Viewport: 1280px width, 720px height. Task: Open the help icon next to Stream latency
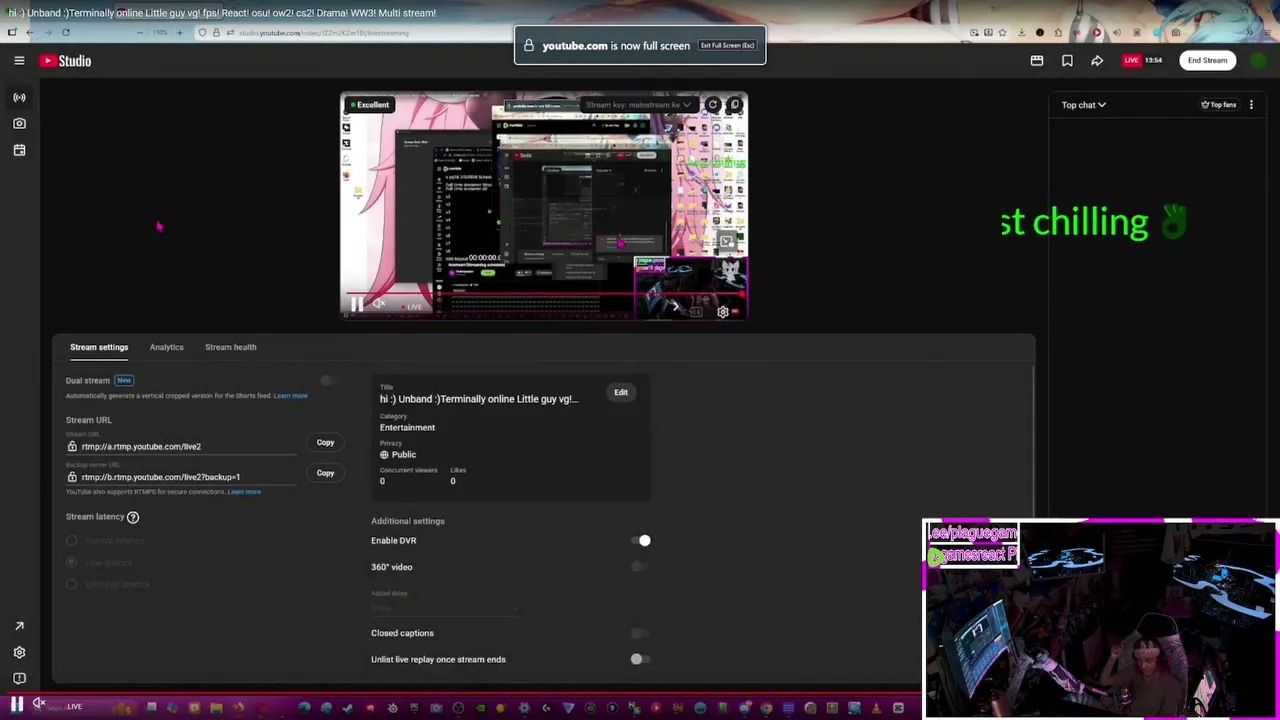[133, 517]
